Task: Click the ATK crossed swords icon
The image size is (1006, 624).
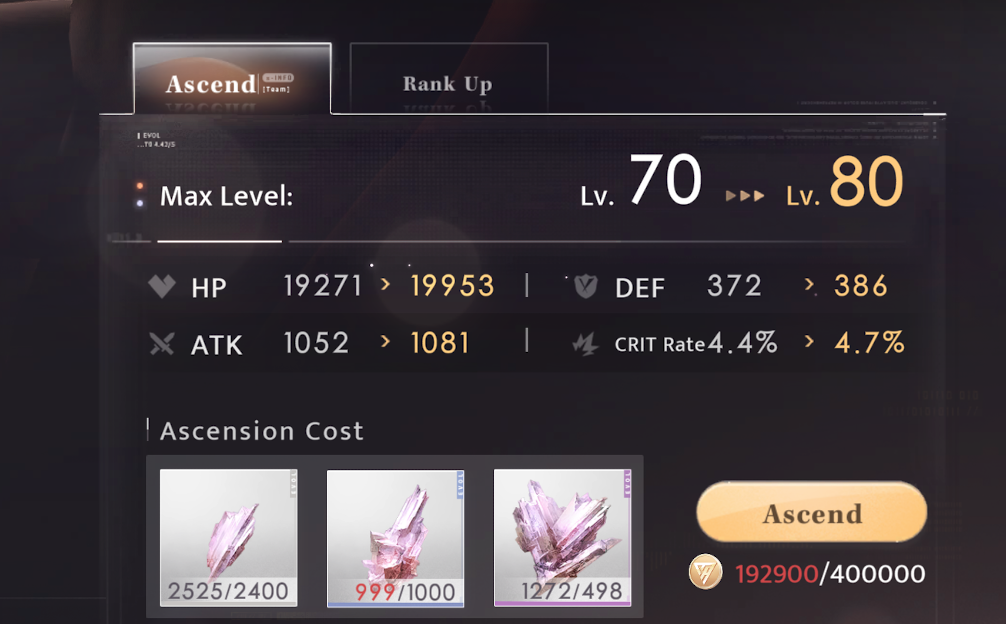Action: pos(162,344)
